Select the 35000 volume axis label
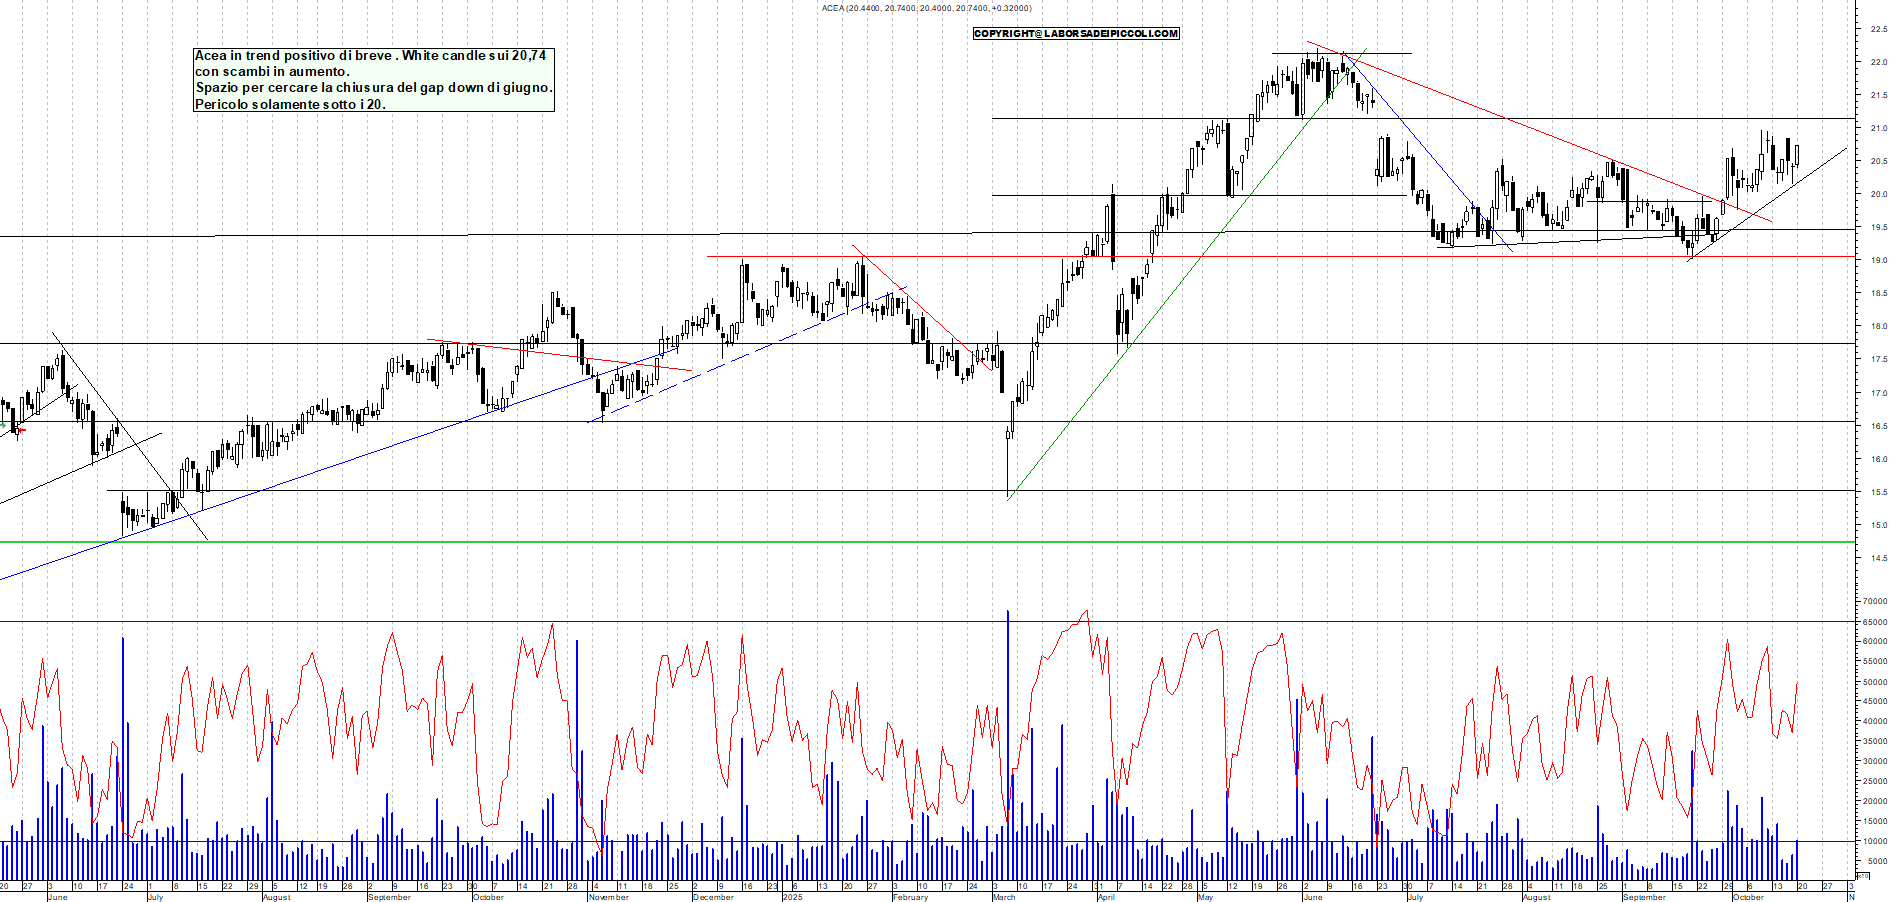The image size is (1890, 902). click(1875, 741)
